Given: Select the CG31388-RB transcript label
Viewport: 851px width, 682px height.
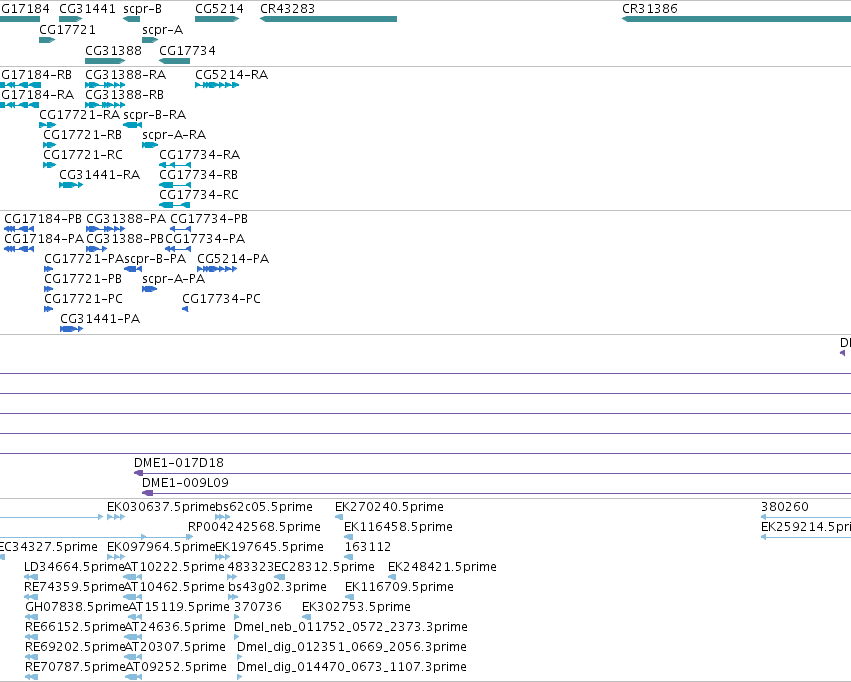Looking at the screenshot, I should [124, 94].
